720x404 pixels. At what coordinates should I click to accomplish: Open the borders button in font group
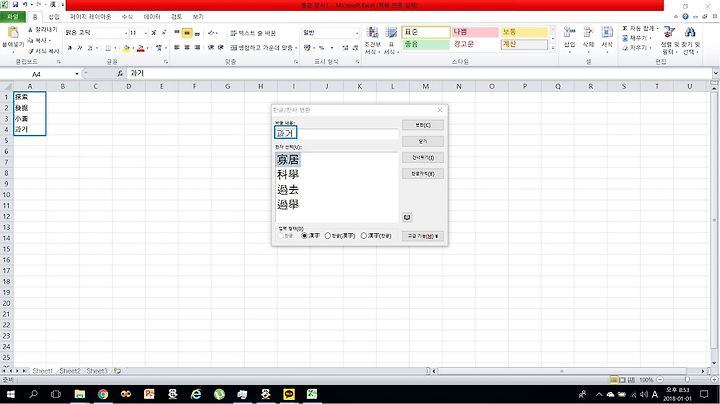[108, 48]
